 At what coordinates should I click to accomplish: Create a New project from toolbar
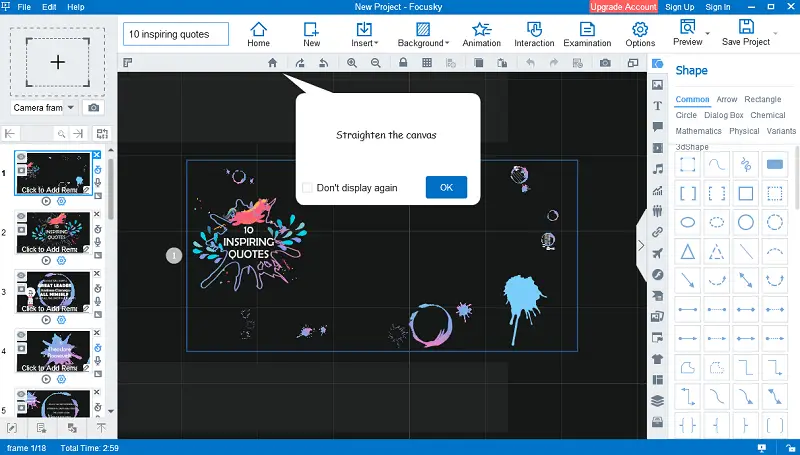click(x=311, y=34)
